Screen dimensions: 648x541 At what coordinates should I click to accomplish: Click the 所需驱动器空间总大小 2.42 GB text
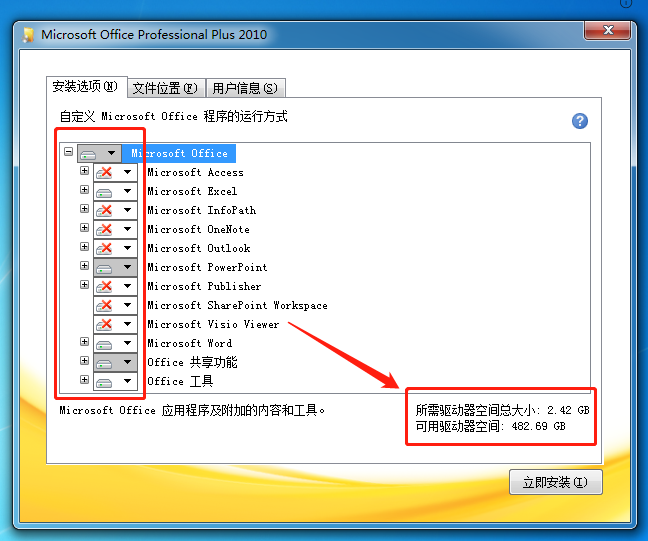point(503,410)
